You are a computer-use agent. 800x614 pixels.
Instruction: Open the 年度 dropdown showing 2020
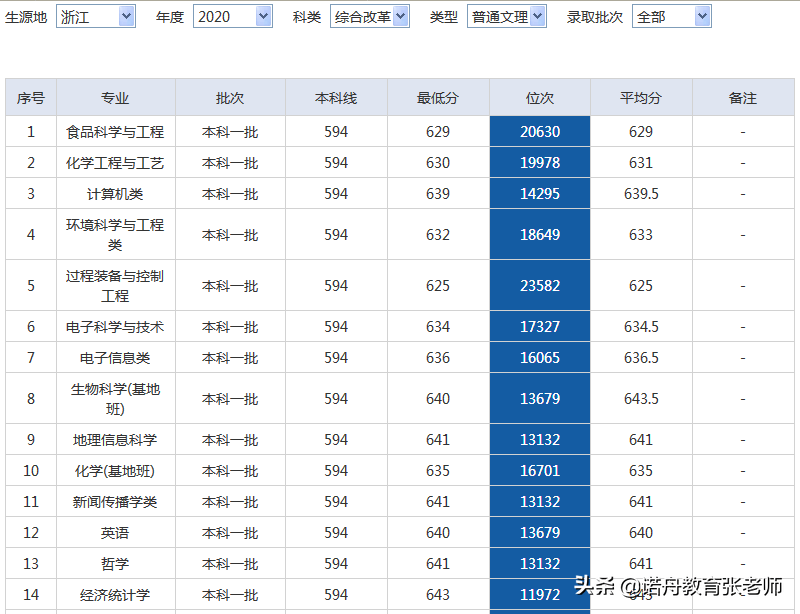(x=233, y=17)
